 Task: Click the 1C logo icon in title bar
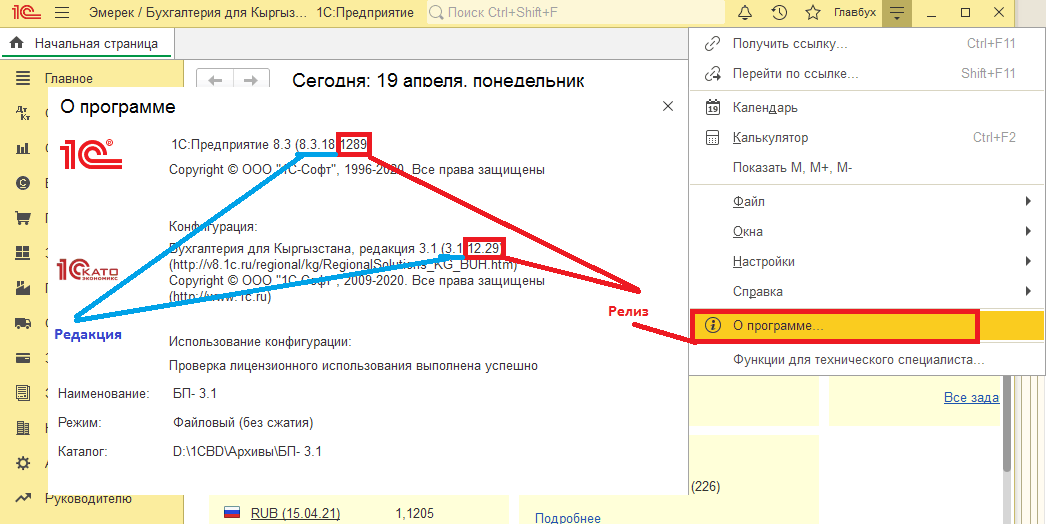click(x=22, y=13)
